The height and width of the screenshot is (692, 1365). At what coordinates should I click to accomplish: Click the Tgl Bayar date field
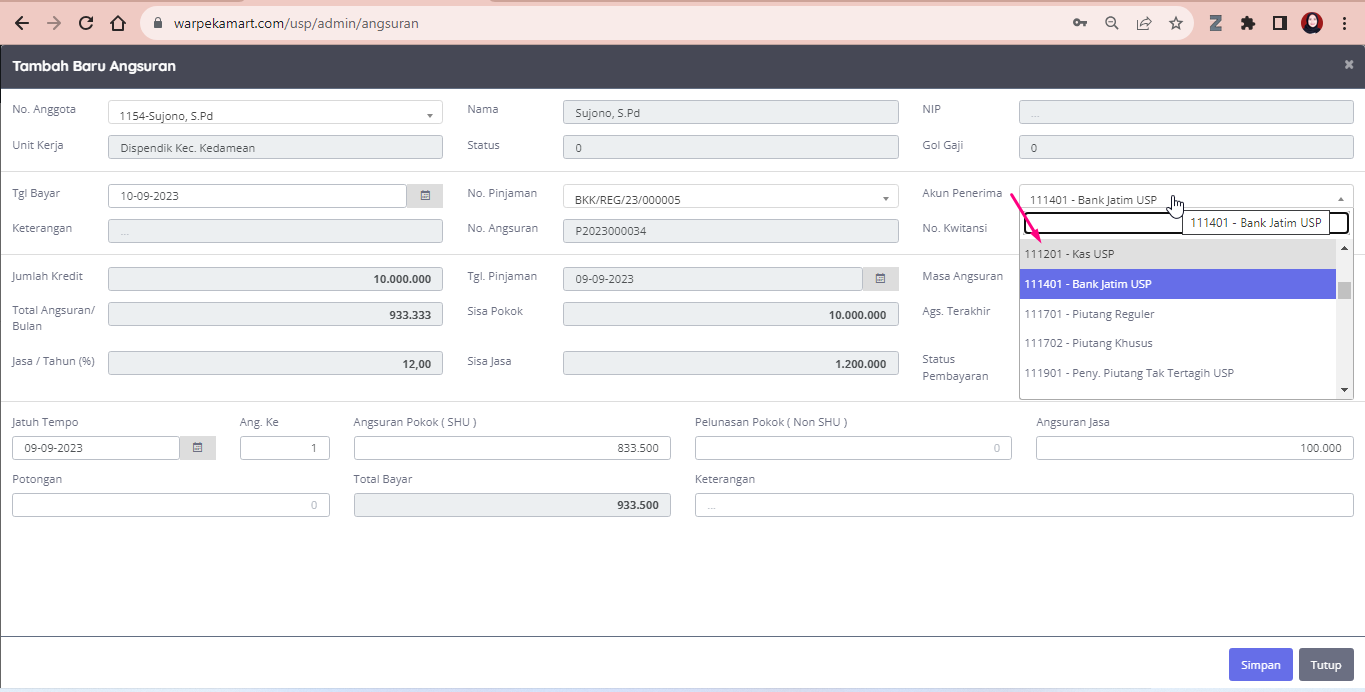257,196
